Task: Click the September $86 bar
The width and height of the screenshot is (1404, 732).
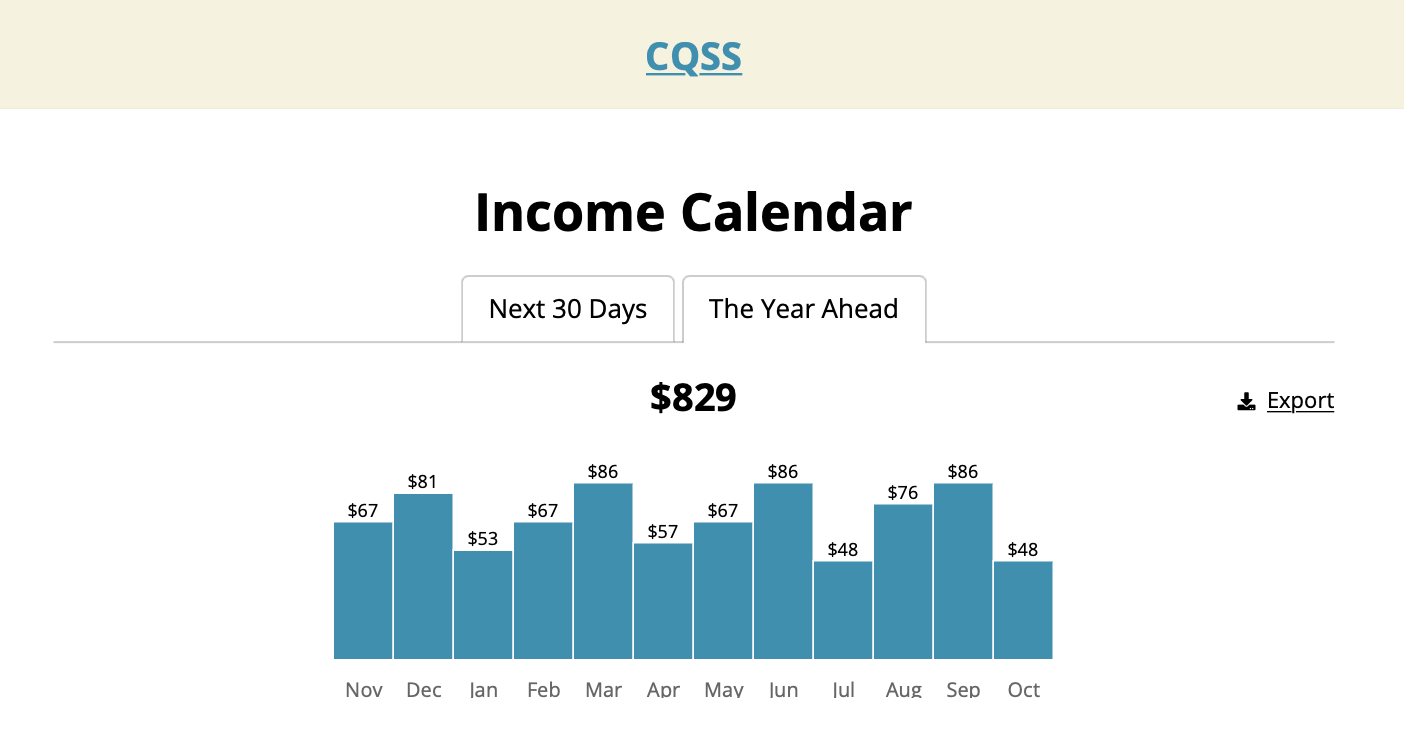Action: 963,571
